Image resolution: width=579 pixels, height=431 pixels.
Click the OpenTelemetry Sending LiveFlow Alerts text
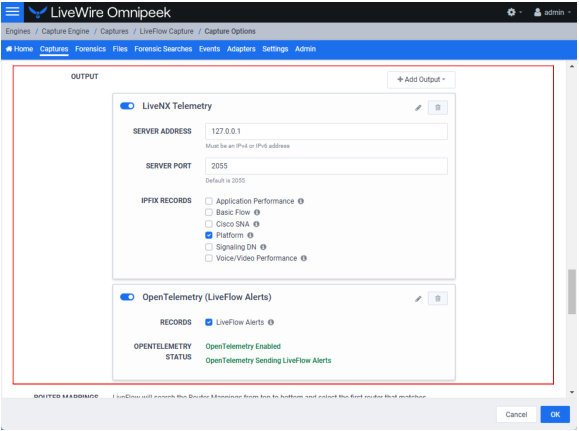(x=268, y=360)
